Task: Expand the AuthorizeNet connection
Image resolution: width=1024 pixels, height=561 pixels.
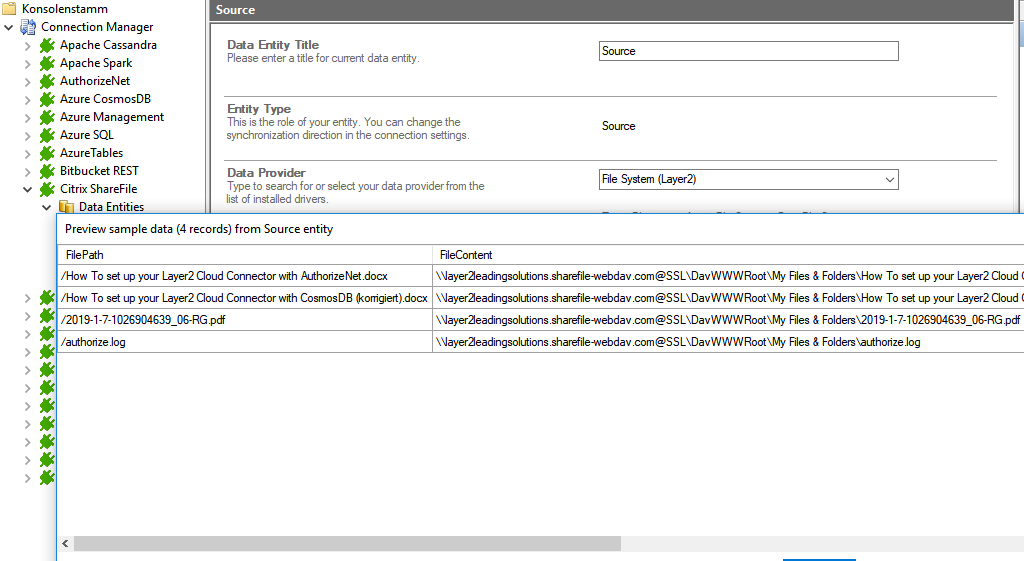Action: (27, 82)
